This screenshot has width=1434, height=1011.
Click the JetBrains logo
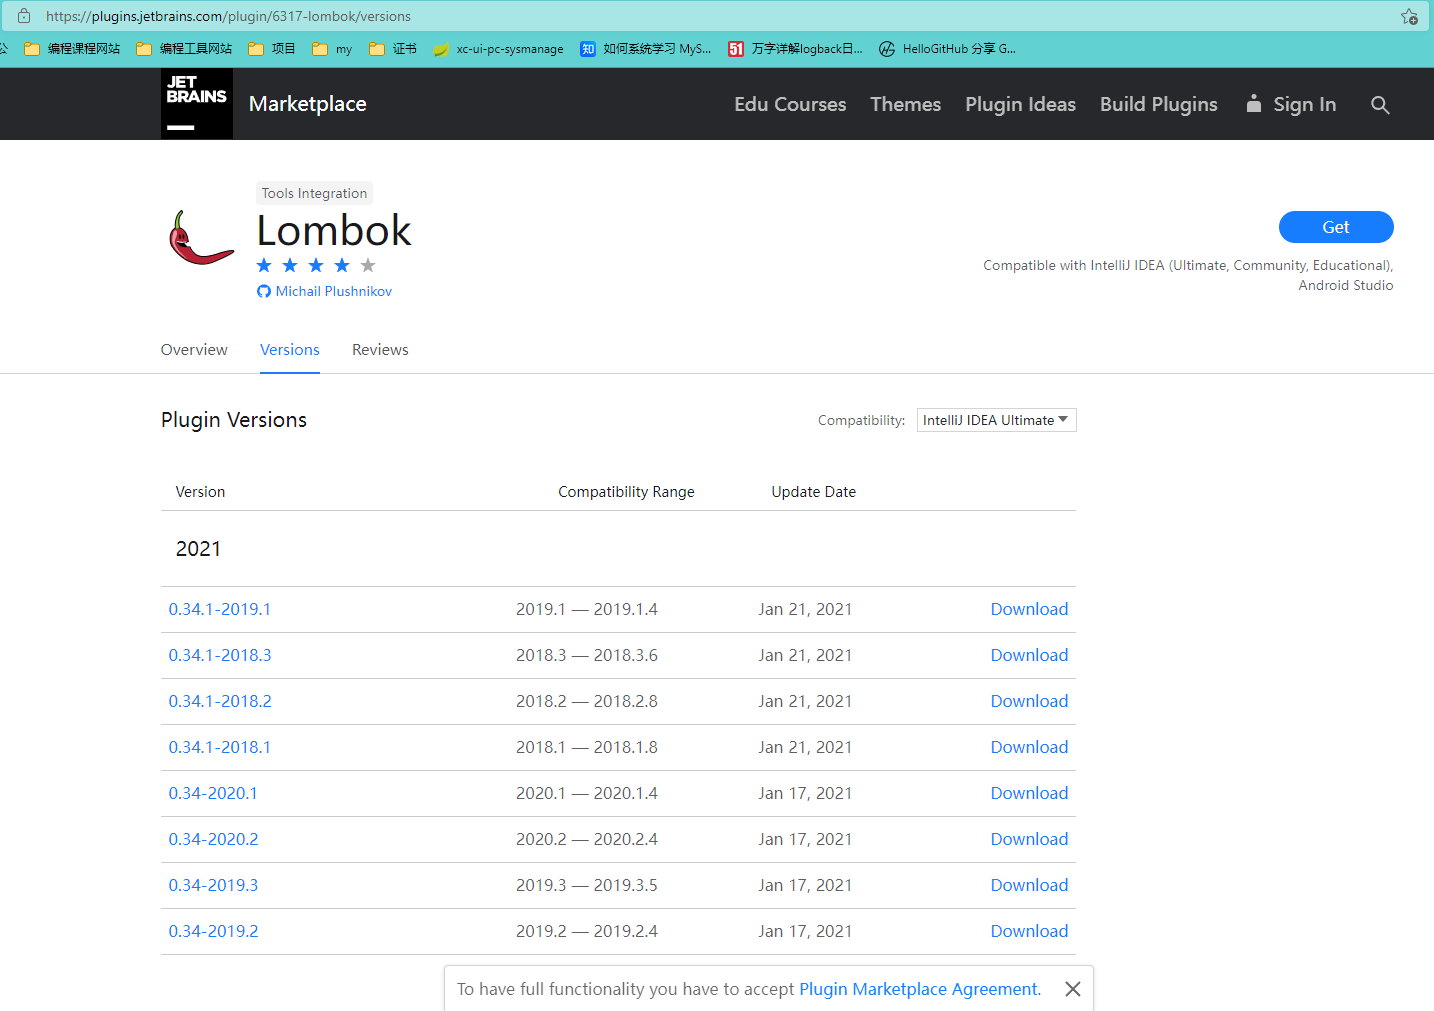click(197, 104)
